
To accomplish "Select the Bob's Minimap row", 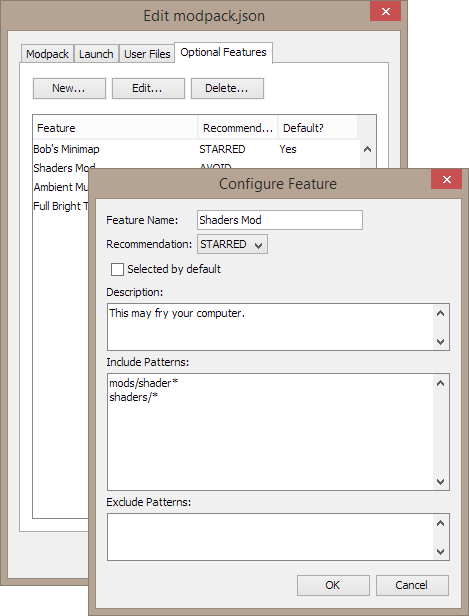I will click(x=196, y=149).
